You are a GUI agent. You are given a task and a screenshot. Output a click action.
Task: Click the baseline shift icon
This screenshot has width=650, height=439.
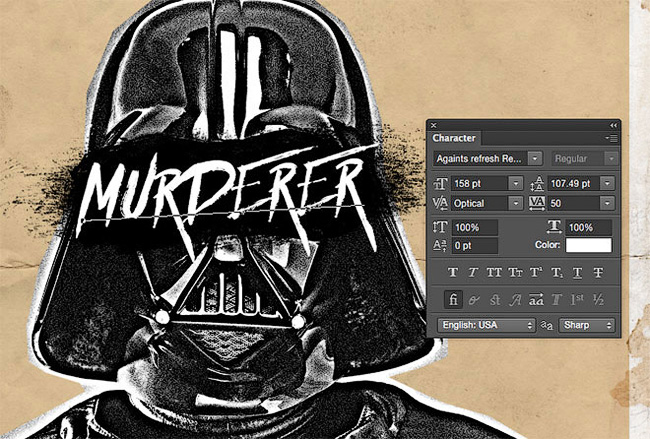point(439,245)
